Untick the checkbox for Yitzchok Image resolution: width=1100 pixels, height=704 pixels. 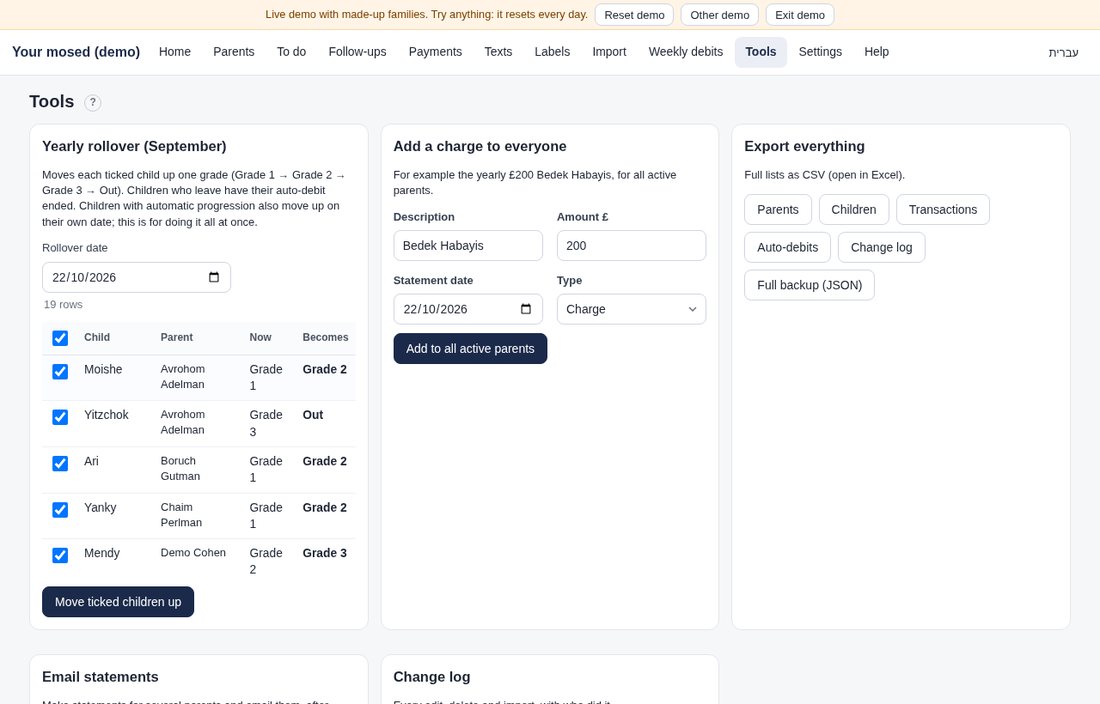tap(60, 417)
